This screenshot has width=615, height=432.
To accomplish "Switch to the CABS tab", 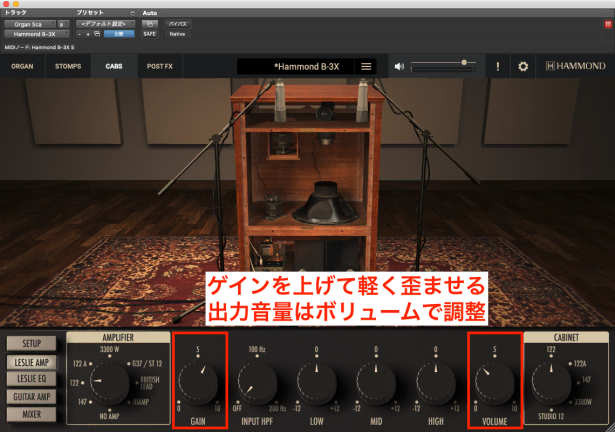I will click(114, 66).
